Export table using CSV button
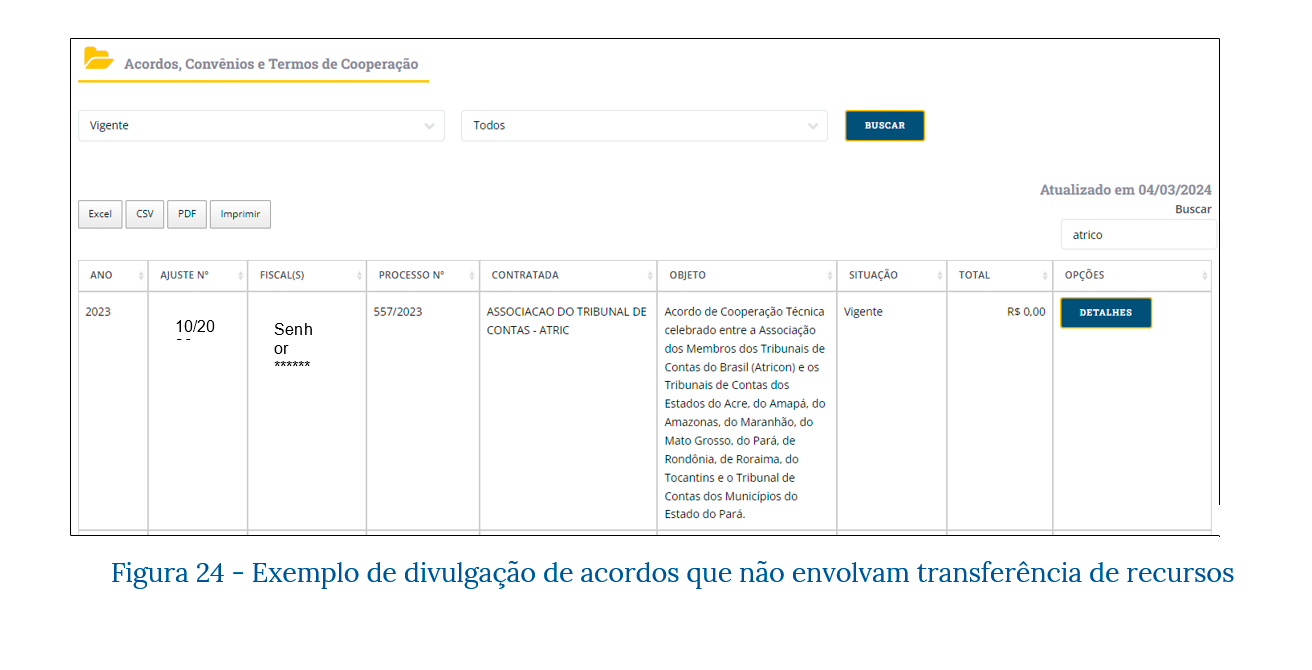The height and width of the screenshot is (670, 1312). click(x=145, y=214)
